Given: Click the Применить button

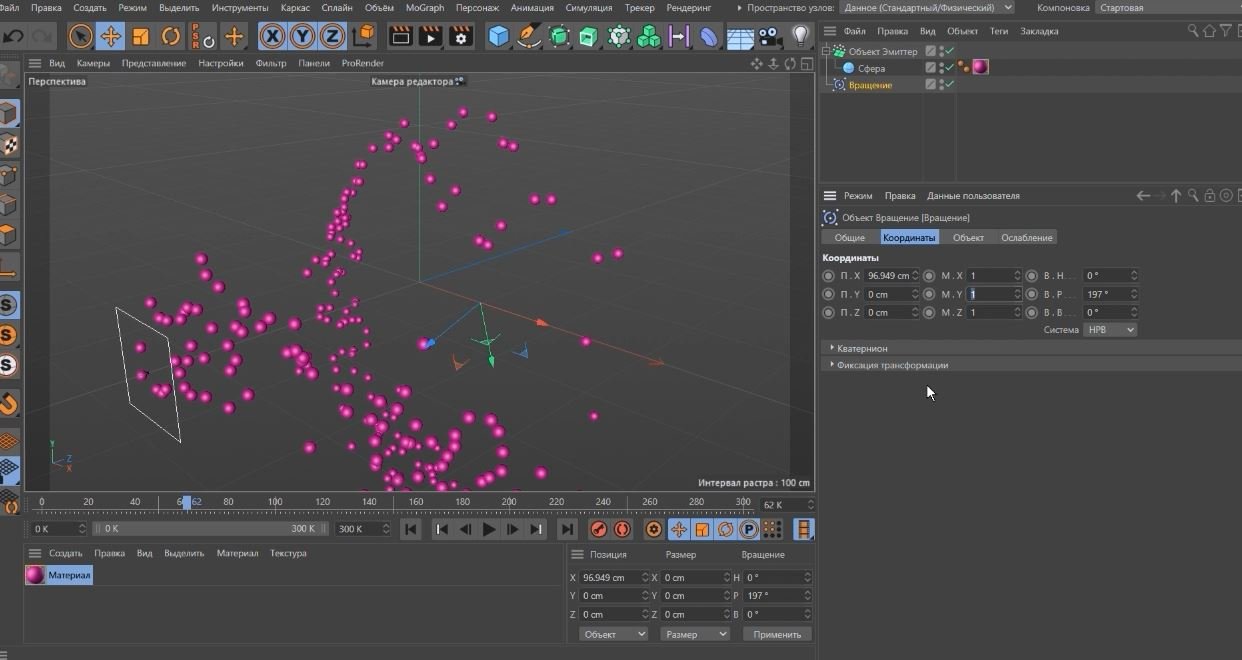Looking at the screenshot, I should 777,634.
